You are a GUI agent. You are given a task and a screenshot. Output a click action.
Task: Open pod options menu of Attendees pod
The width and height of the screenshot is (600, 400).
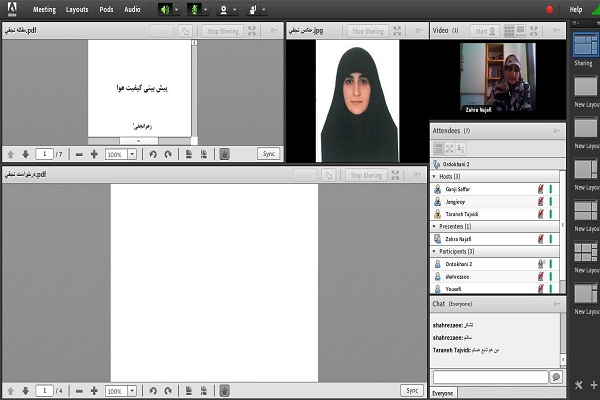coord(556,131)
